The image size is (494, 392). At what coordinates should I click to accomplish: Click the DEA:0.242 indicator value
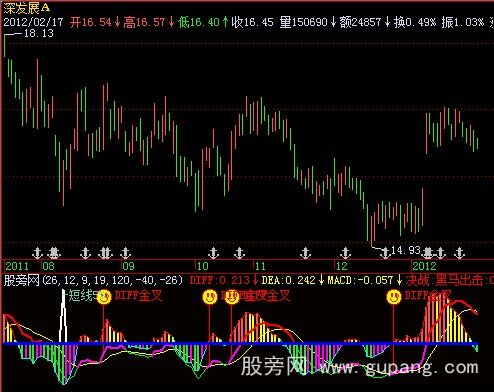[x=288, y=280]
